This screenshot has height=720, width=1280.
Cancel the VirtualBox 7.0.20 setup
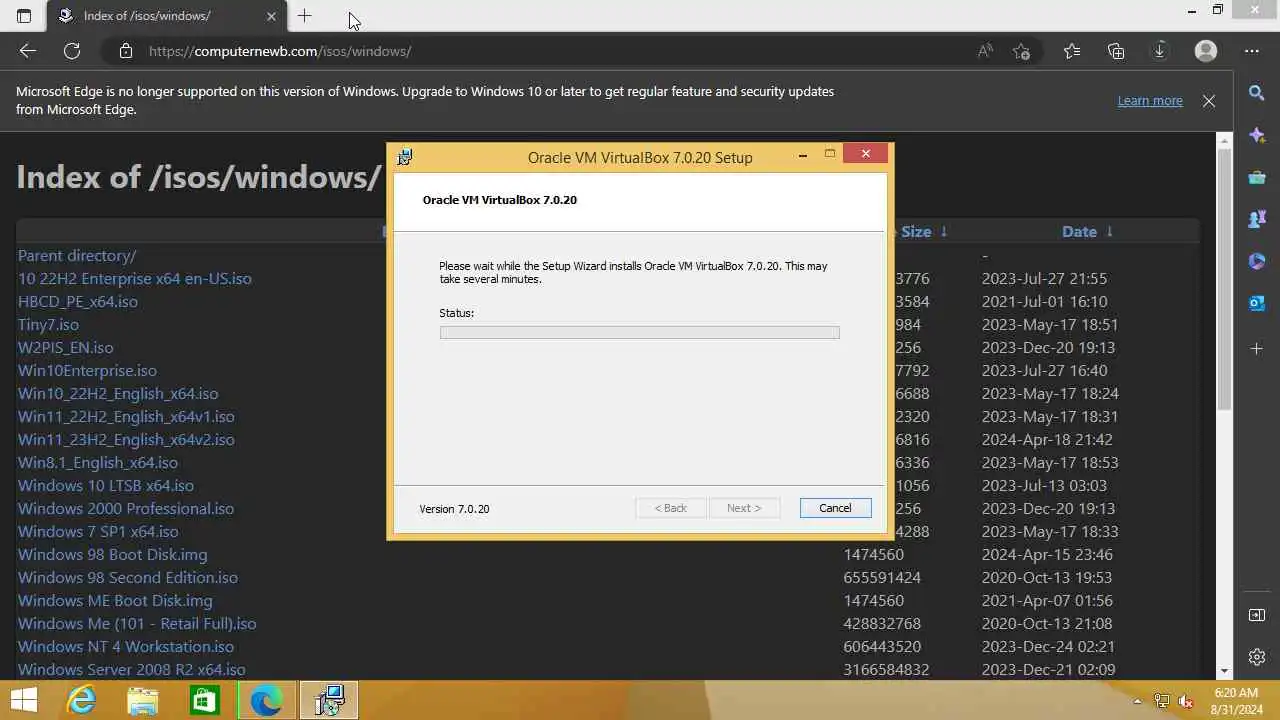[x=835, y=508]
